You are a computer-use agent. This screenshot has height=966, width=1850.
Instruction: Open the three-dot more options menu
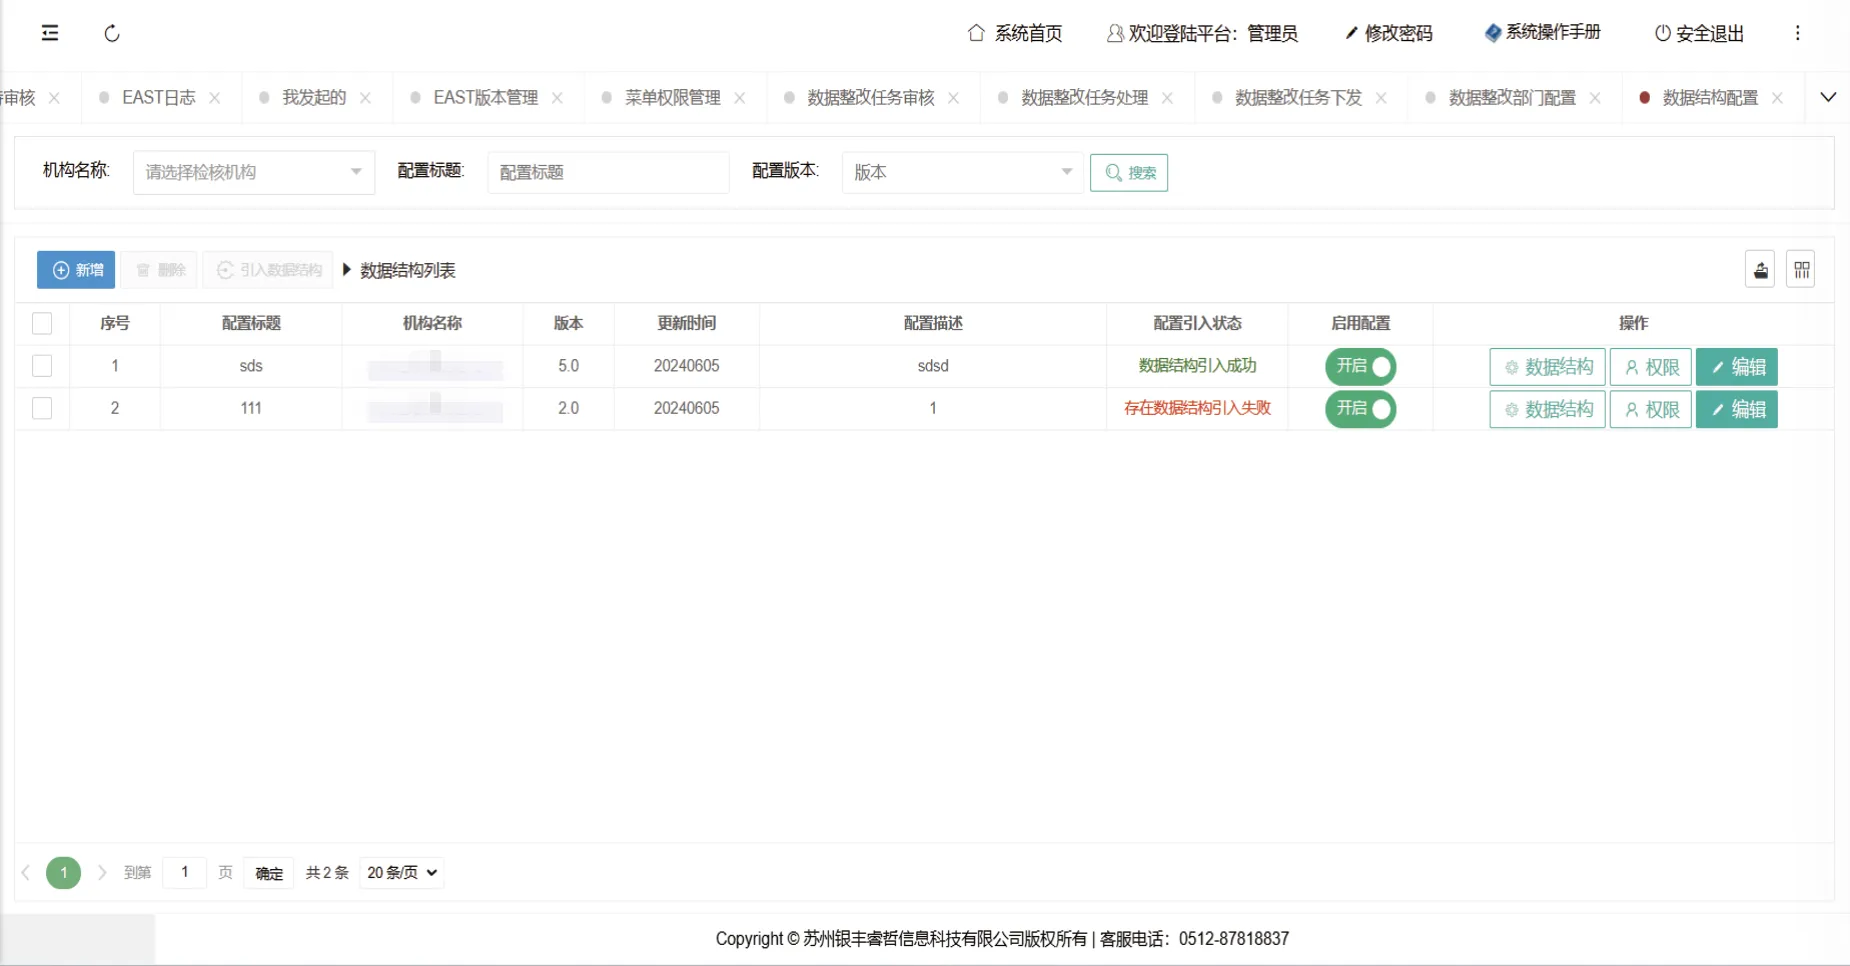coord(1797,33)
